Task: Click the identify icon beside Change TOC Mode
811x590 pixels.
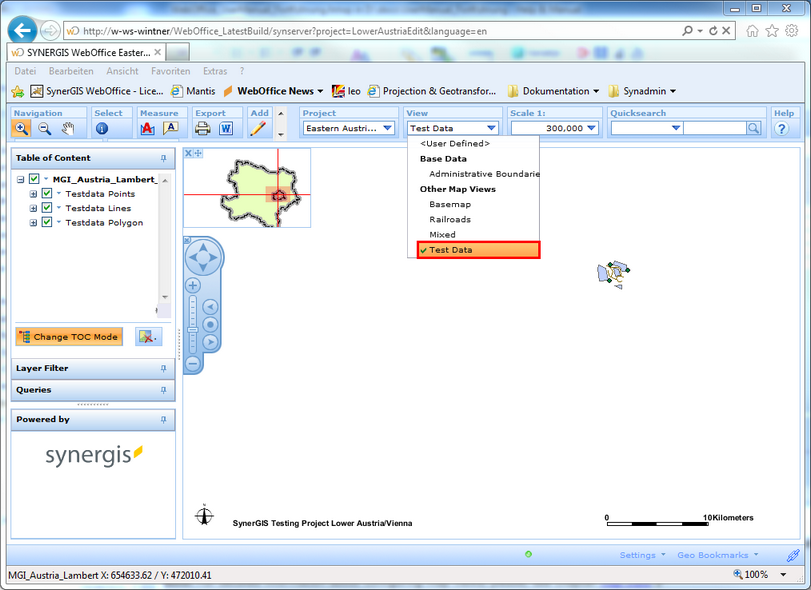Action: pyautogui.click(x=146, y=334)
